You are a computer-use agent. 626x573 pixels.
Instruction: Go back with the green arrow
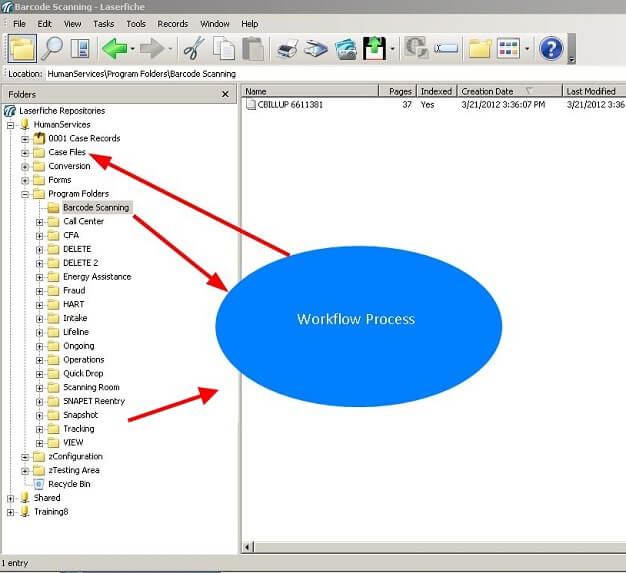[x=114, y=49]
